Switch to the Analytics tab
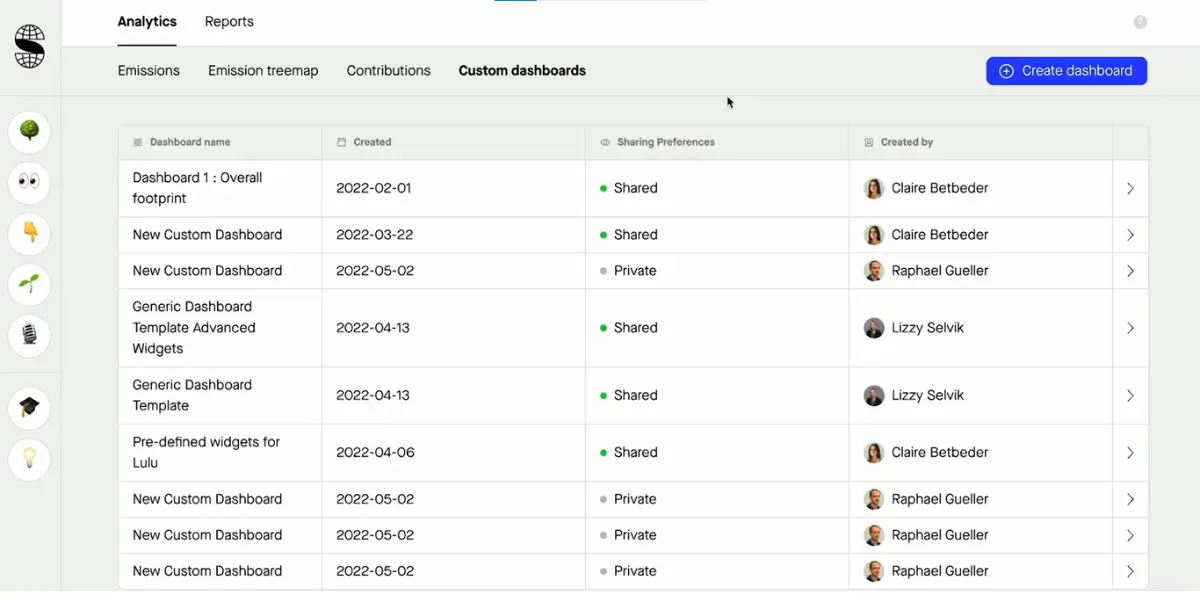The image size is (1200, 600). [x=147, y=22]
